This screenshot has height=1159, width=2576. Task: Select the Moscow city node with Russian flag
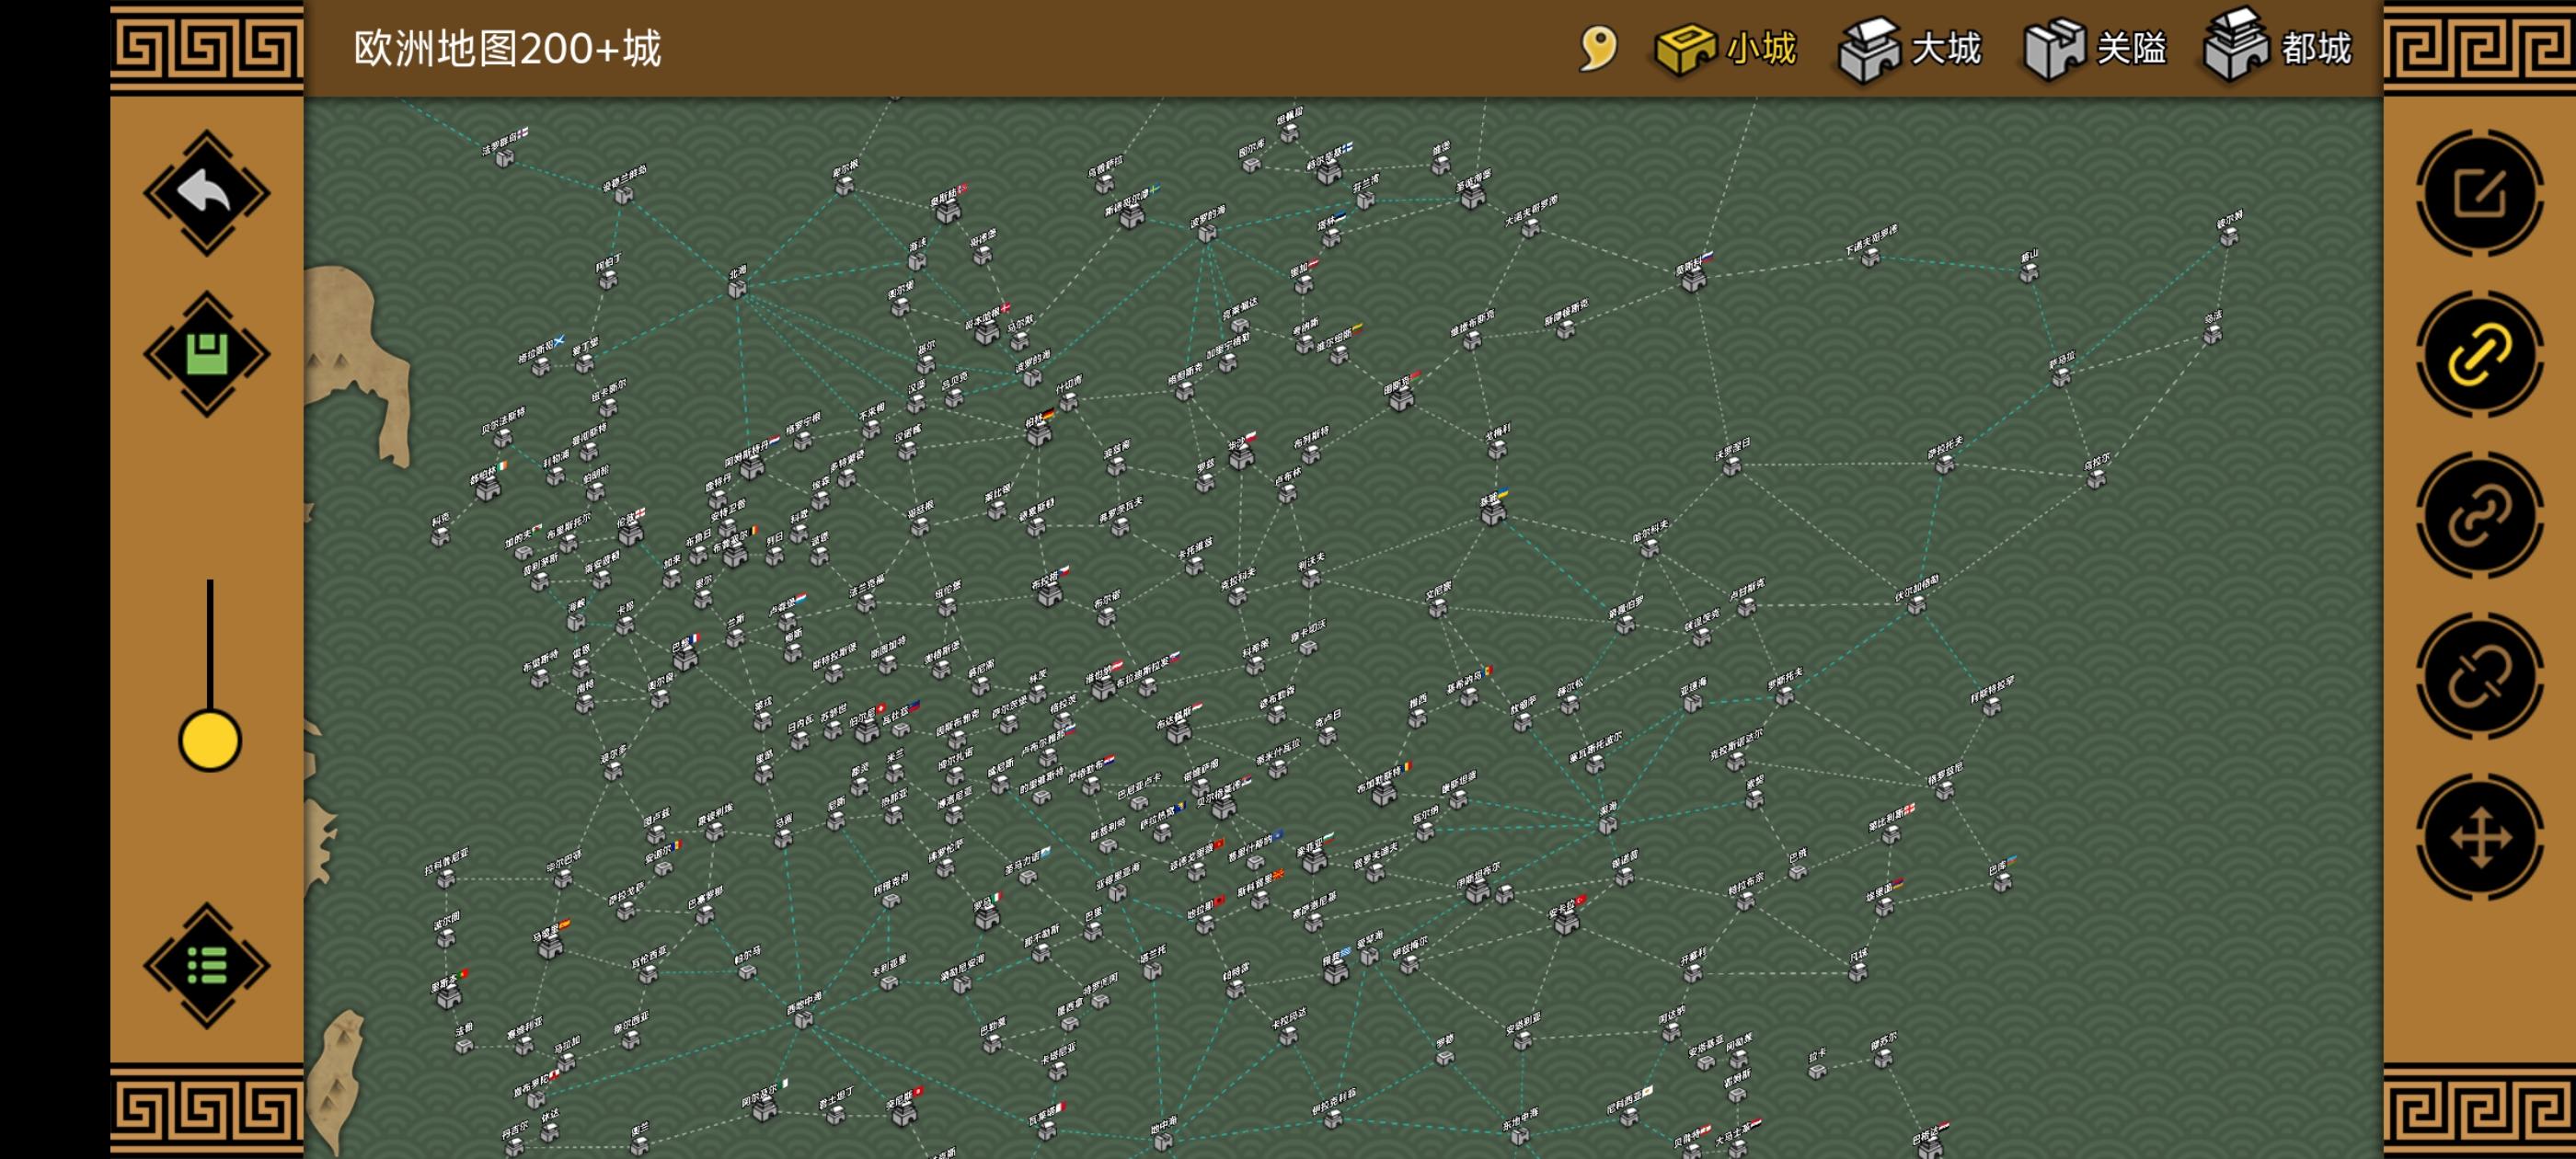click(x=1693, y=280)
